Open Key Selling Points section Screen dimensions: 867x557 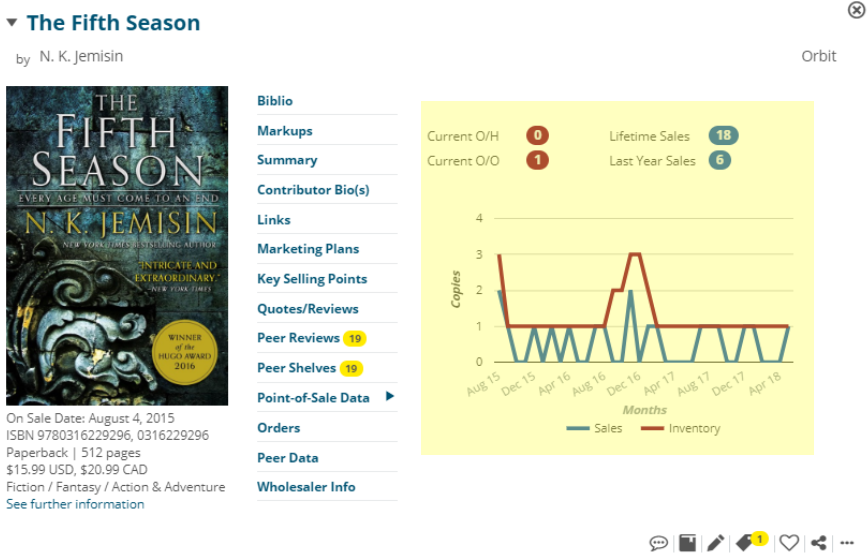[x=312, y=279]
